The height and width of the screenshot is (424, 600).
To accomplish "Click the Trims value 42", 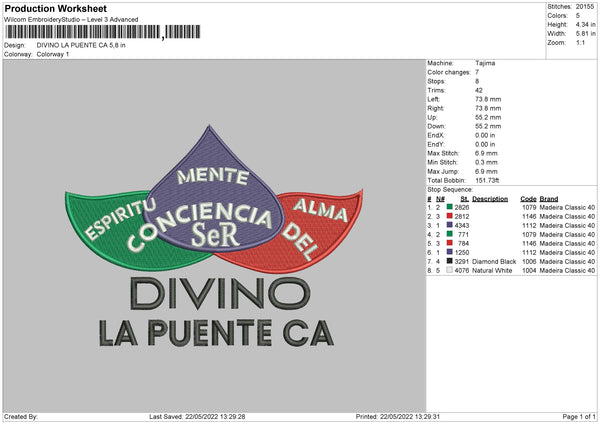I will tap(479, 90).
